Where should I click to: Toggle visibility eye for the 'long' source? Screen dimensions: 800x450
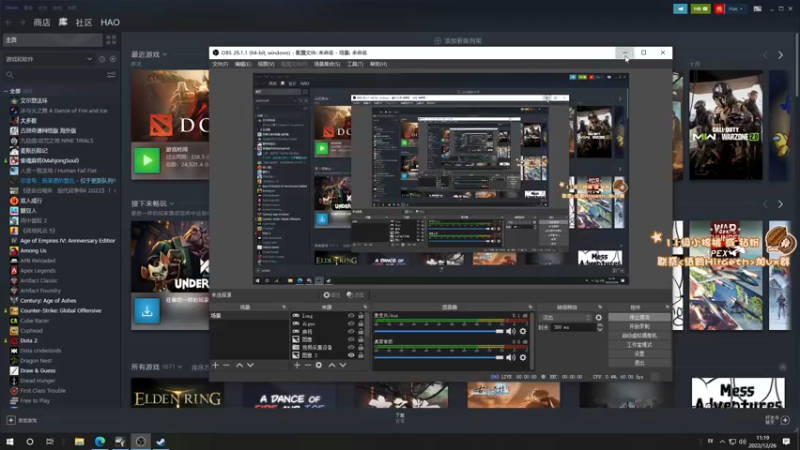(x=351, y=316)
